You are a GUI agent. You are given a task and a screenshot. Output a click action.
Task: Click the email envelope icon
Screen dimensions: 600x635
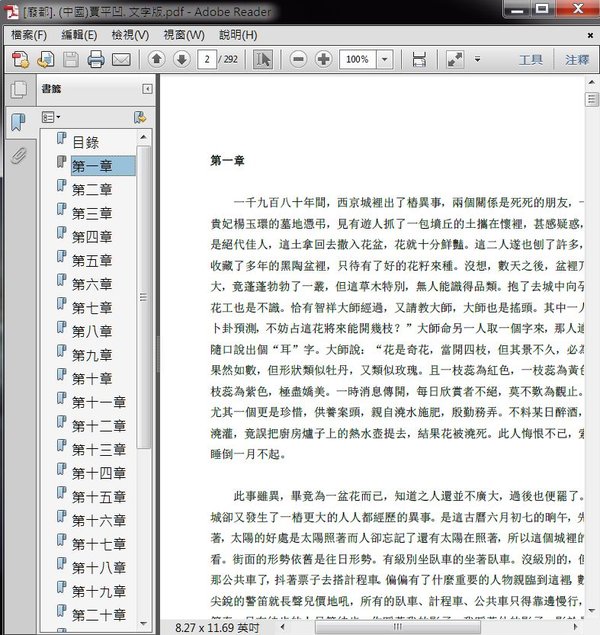(121, 60)
